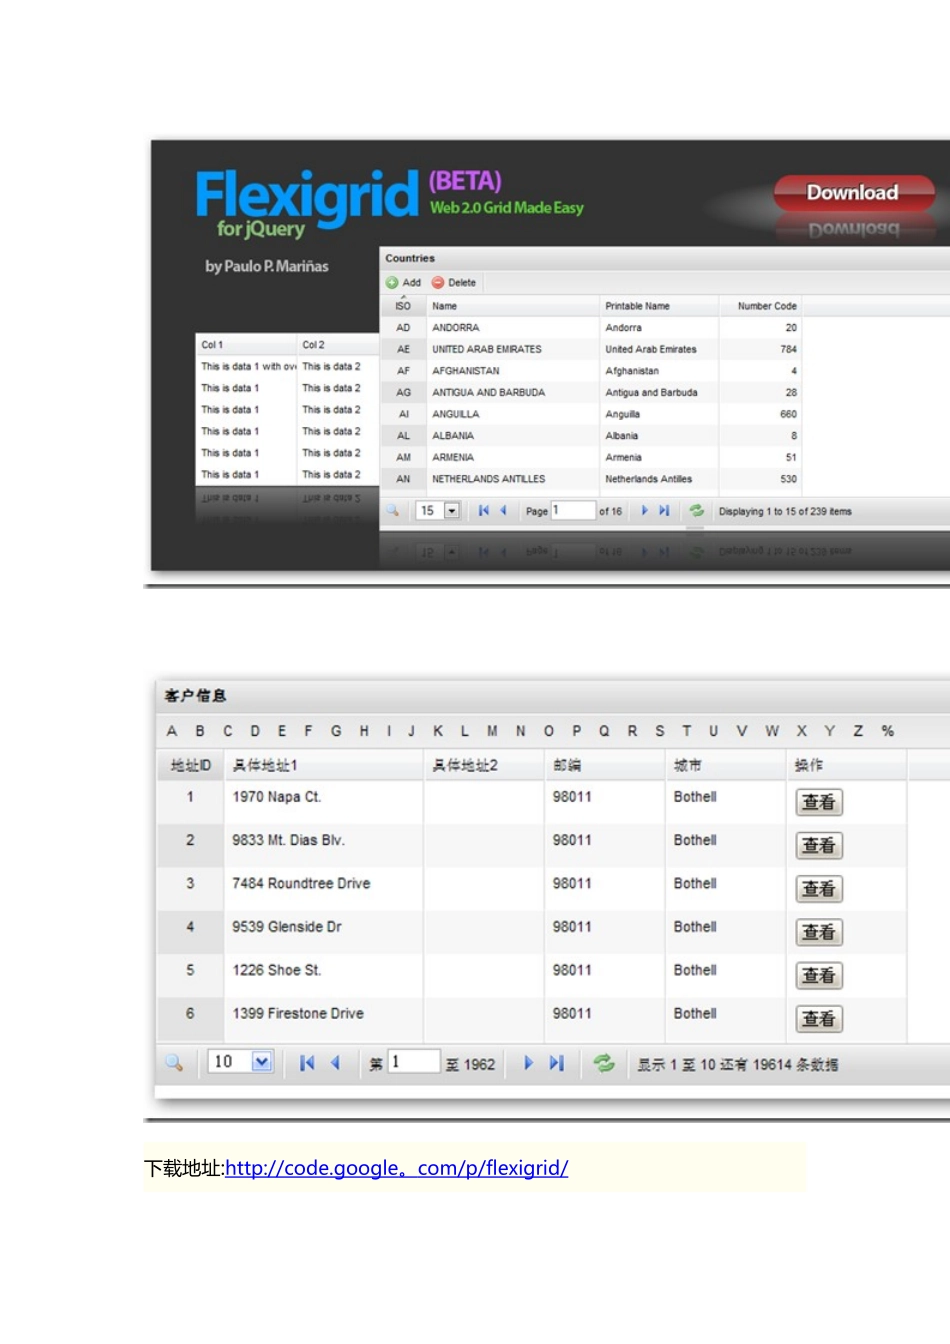The height and width of the screenshot is (1344, 950).
Task: Open search magnifier in Countries grid footer
Action: pyautogui.click(x=393, y=511)
